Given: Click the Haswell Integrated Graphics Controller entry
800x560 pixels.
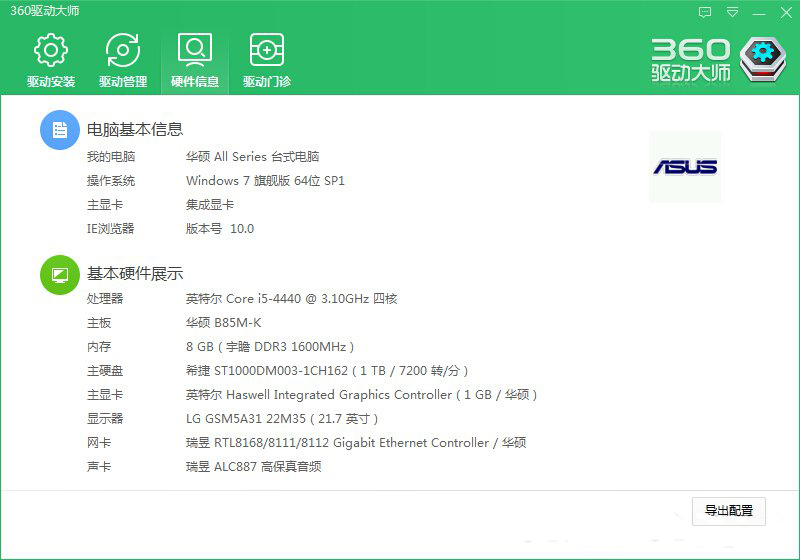Looking at the screenshot, I should [x=361, y=395].
